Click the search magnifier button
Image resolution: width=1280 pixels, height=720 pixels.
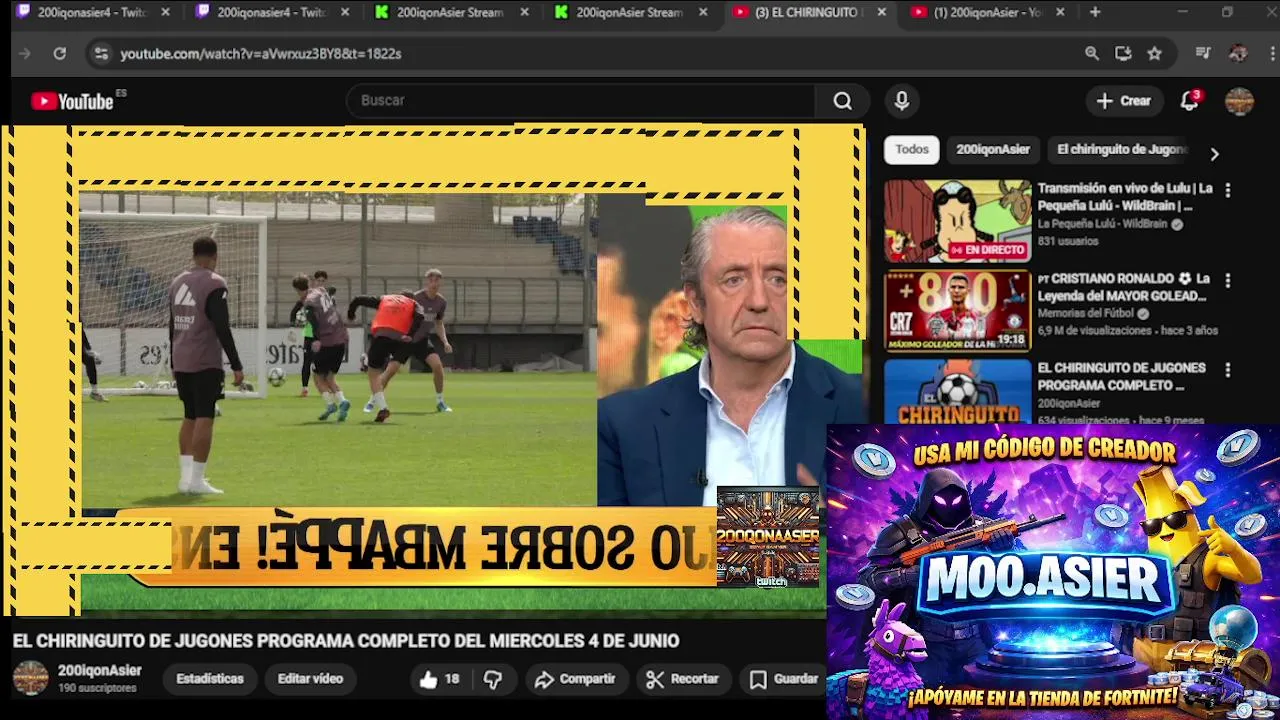click(843, 101)
